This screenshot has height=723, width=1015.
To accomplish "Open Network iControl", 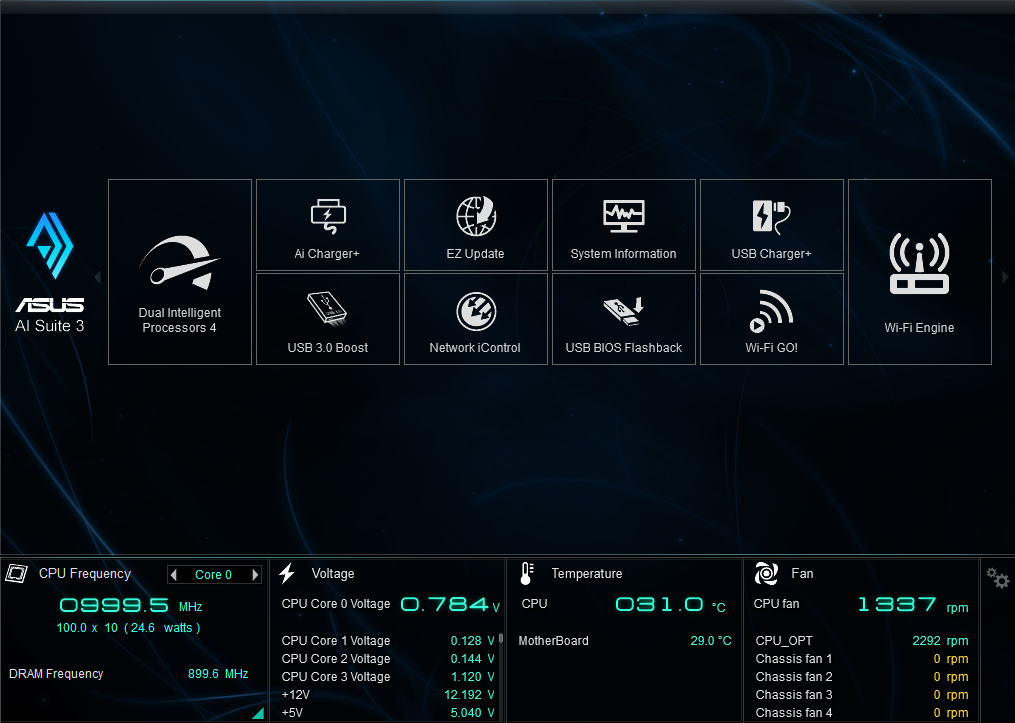I will tap(475, 319).
